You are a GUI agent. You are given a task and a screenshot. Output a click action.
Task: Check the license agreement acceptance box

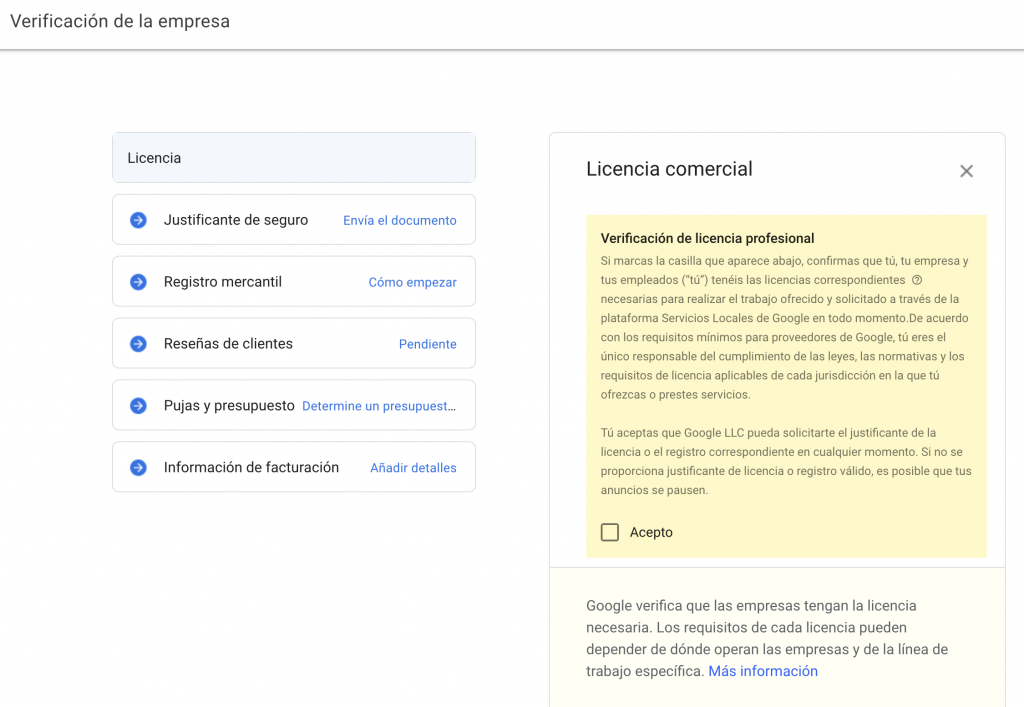click(x=610, y=532)
